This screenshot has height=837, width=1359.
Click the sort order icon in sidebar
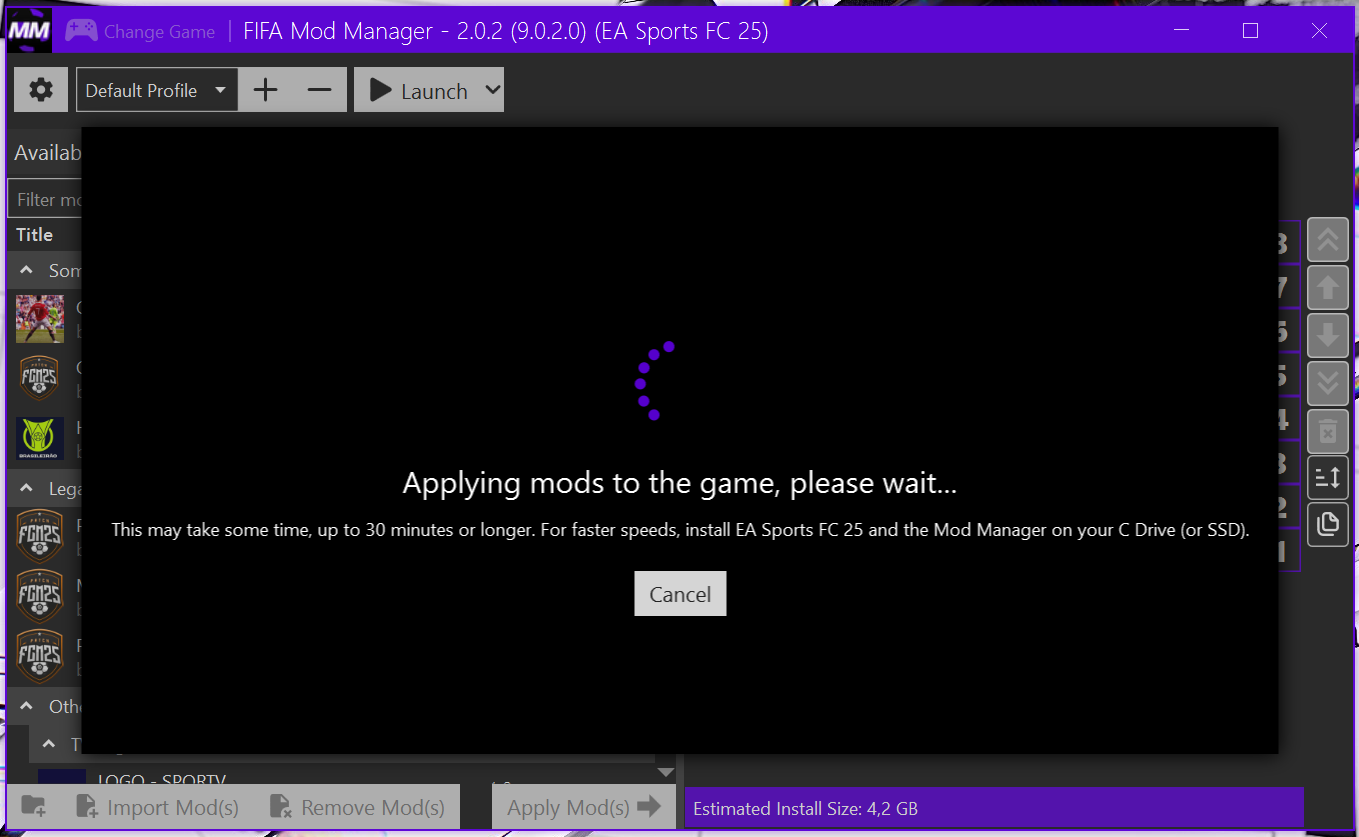[x=1327, y=478]
